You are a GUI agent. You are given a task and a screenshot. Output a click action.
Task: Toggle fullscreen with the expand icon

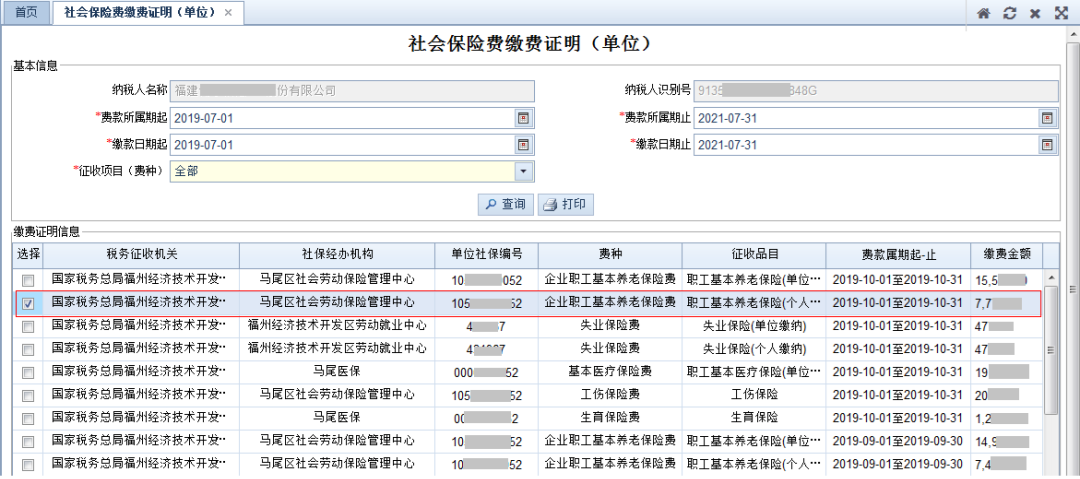click(x=1061, y=12)
